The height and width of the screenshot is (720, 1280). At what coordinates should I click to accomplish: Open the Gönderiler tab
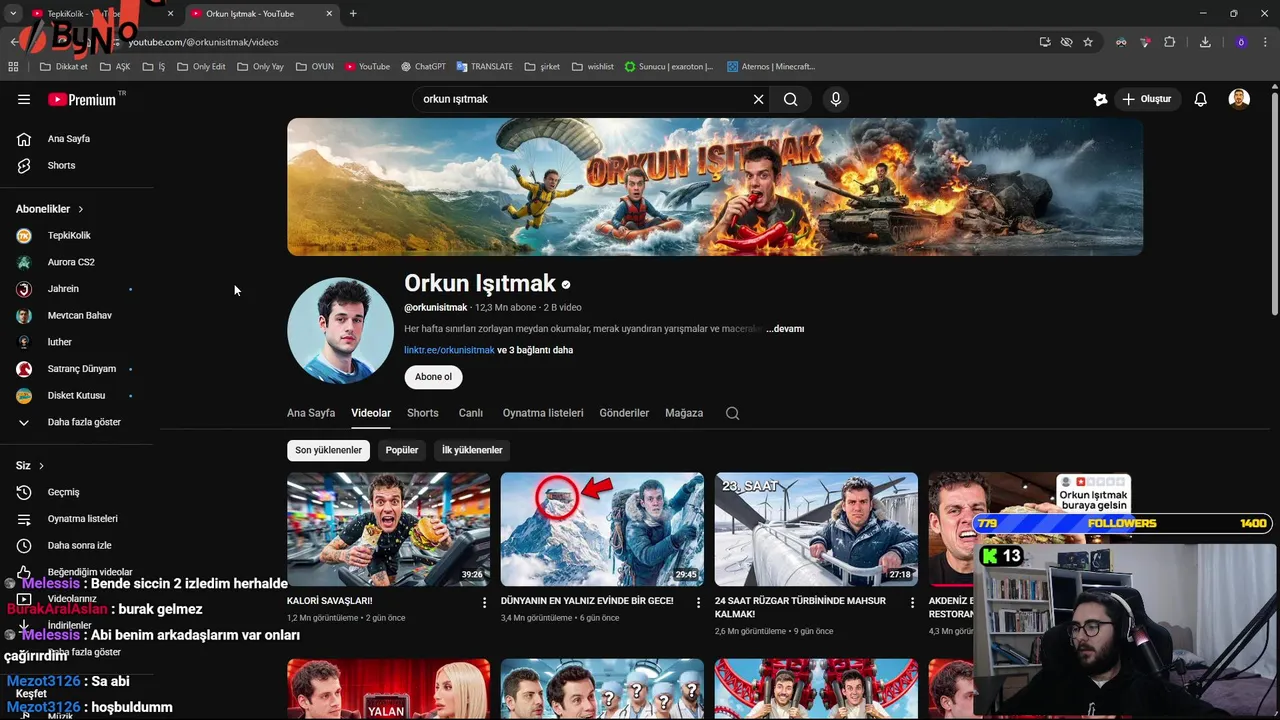click(x=624, y=413)
